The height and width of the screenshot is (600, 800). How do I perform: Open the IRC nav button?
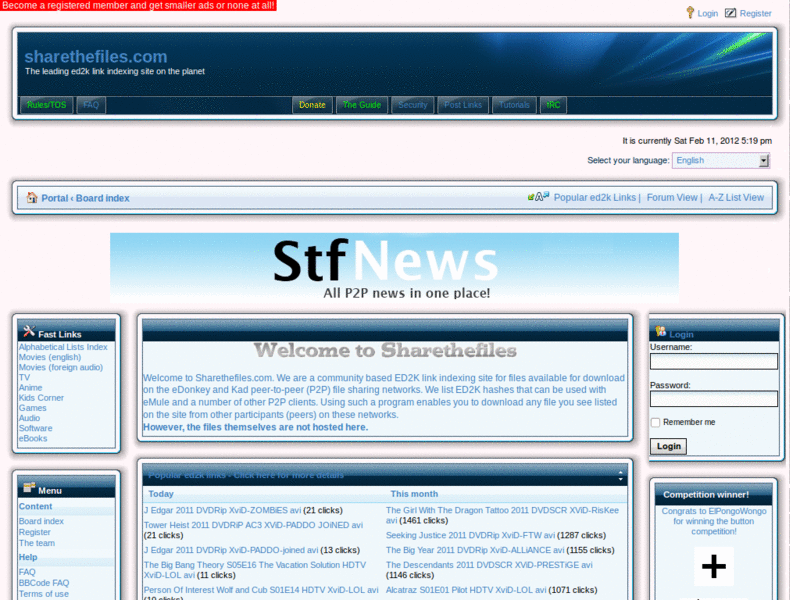pos(553,105)
